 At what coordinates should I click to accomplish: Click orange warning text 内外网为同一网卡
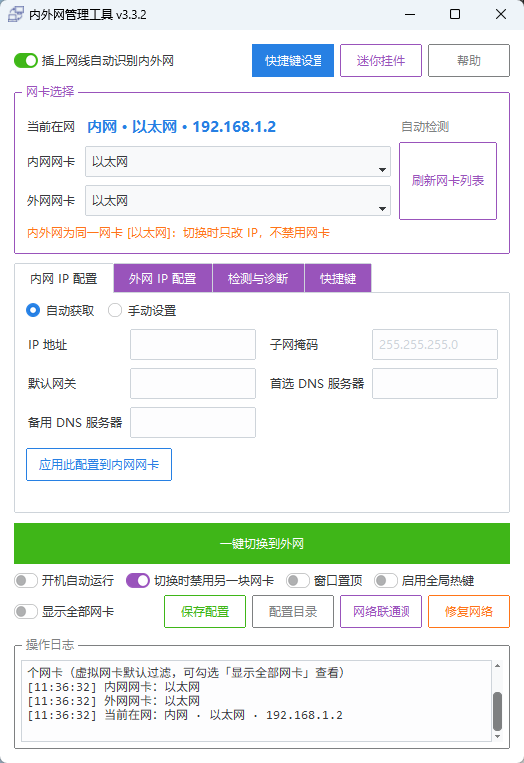pos(178,233)
